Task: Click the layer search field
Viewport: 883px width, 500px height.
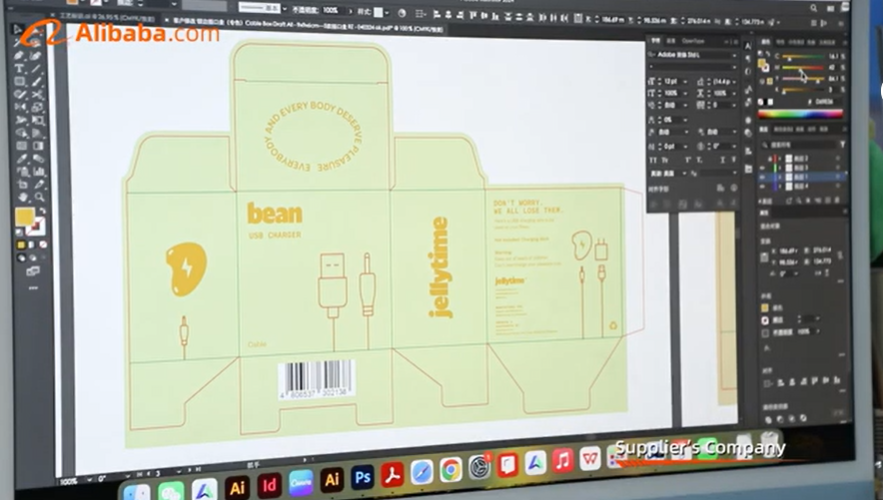Action: (800, 145)
